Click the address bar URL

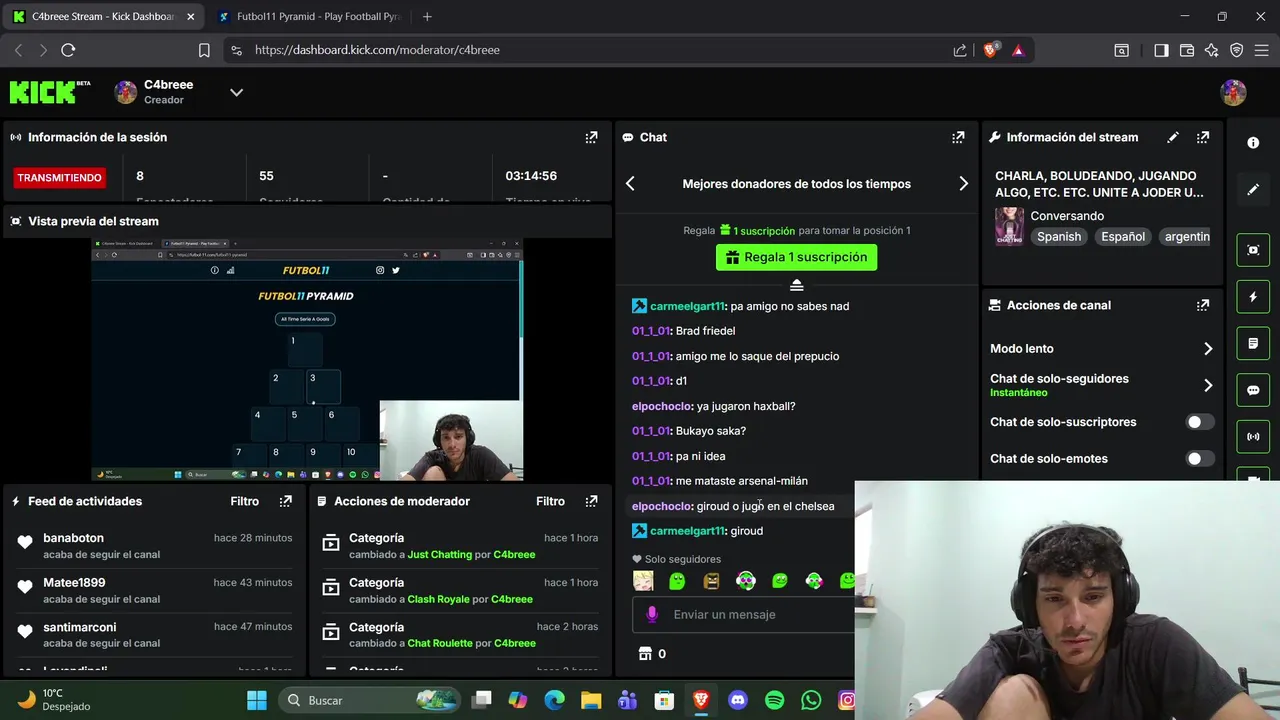tap(377, 50)
